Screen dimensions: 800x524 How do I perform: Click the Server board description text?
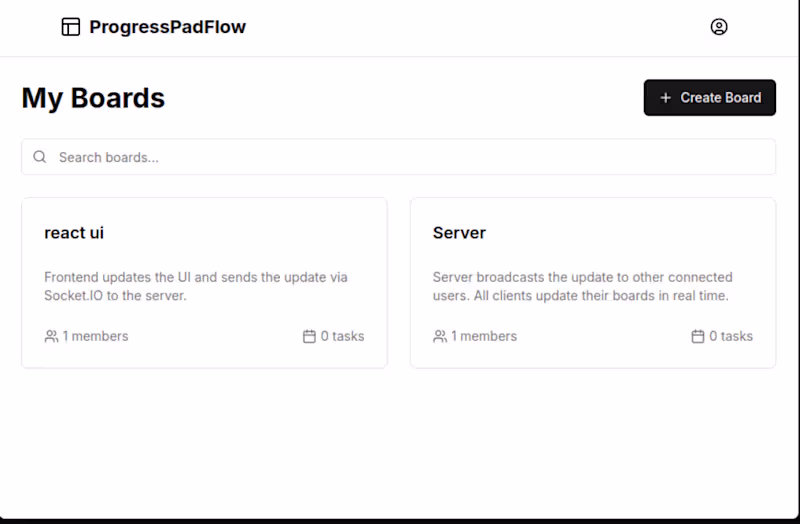[582, 286]
